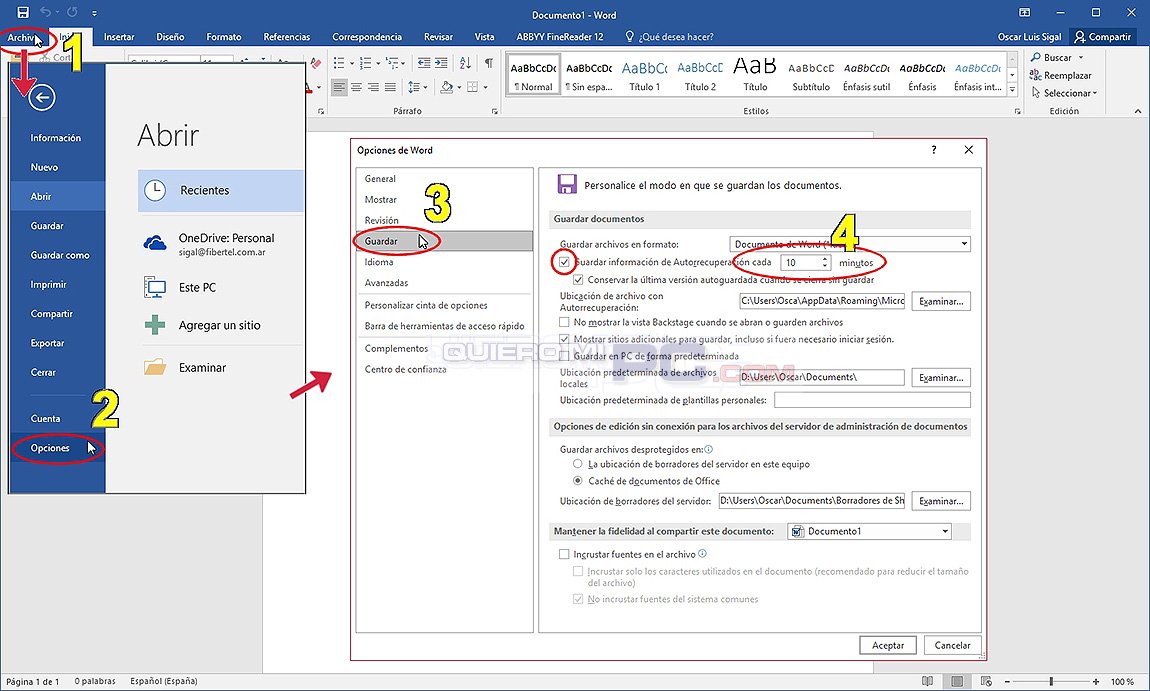Open the shading color dropdown arrow
1150x691 pixels.
(459, 87)
